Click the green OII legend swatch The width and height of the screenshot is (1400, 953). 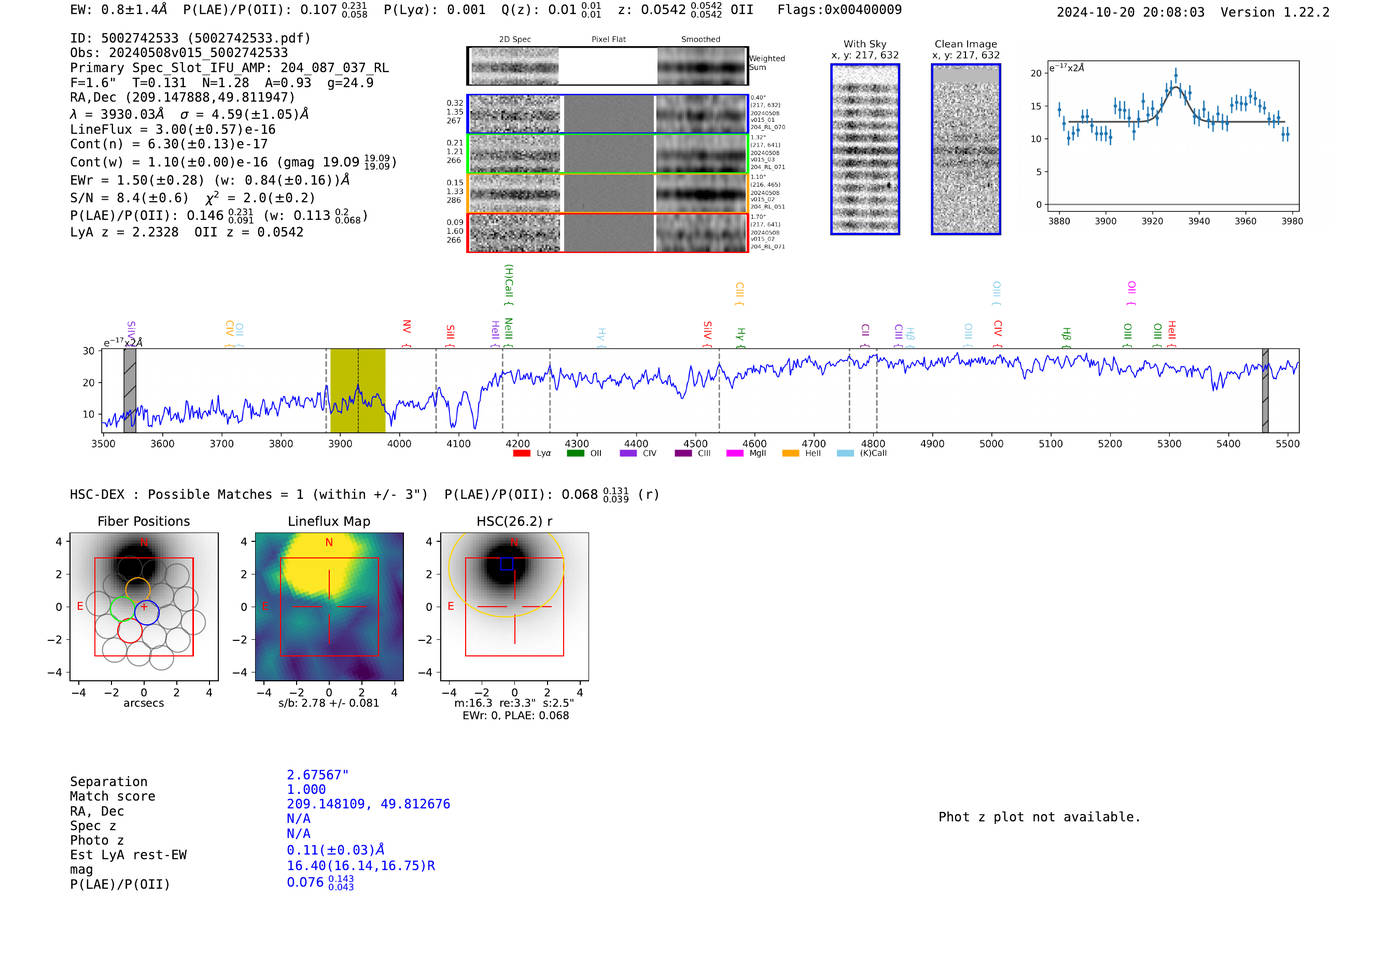[x=575, y=454]
